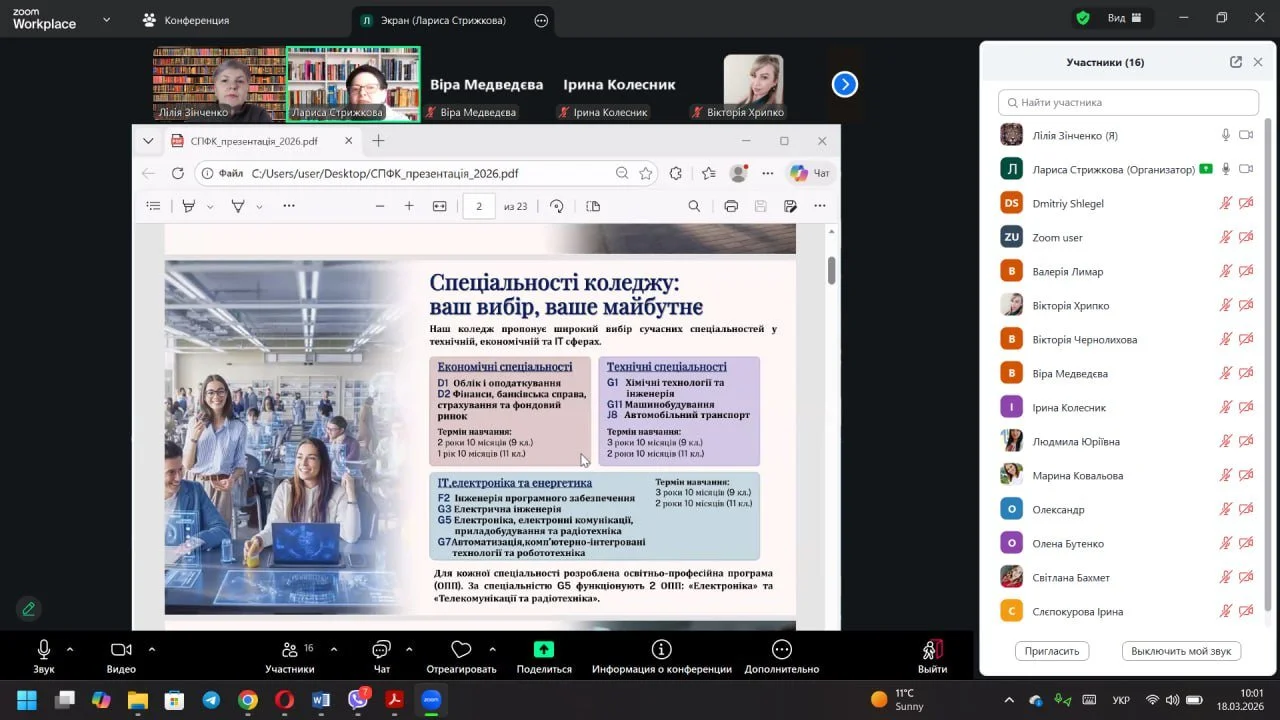Toggle camera with Видео button
The image size is (1280, 720).
121,656
